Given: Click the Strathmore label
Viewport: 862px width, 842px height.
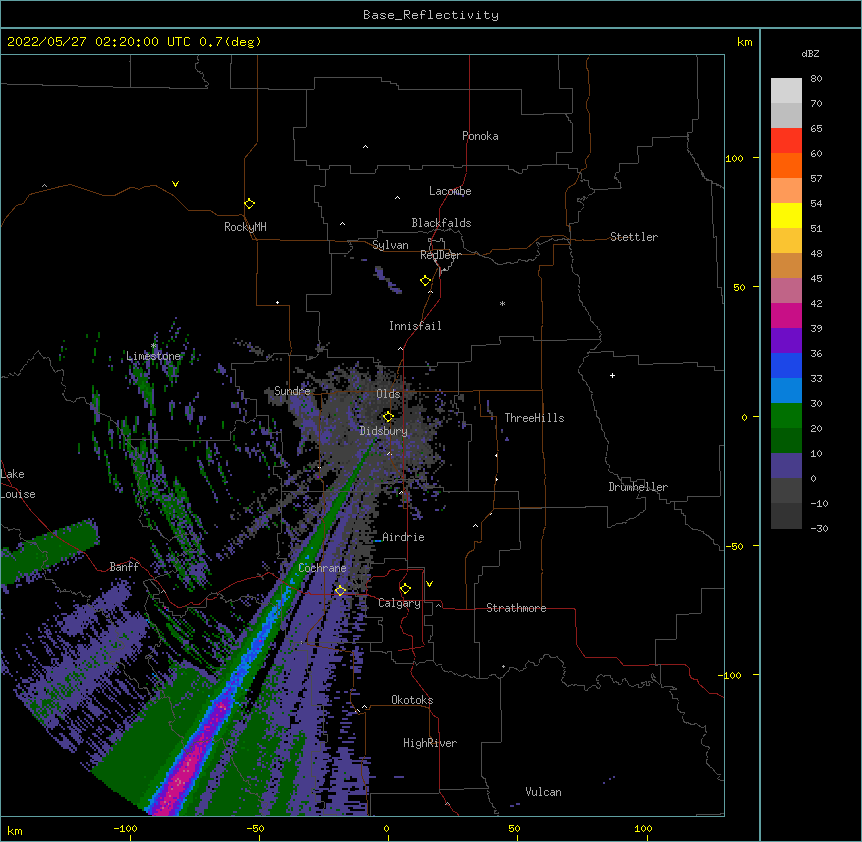Looking at the screenshot, I should (516, 608).
